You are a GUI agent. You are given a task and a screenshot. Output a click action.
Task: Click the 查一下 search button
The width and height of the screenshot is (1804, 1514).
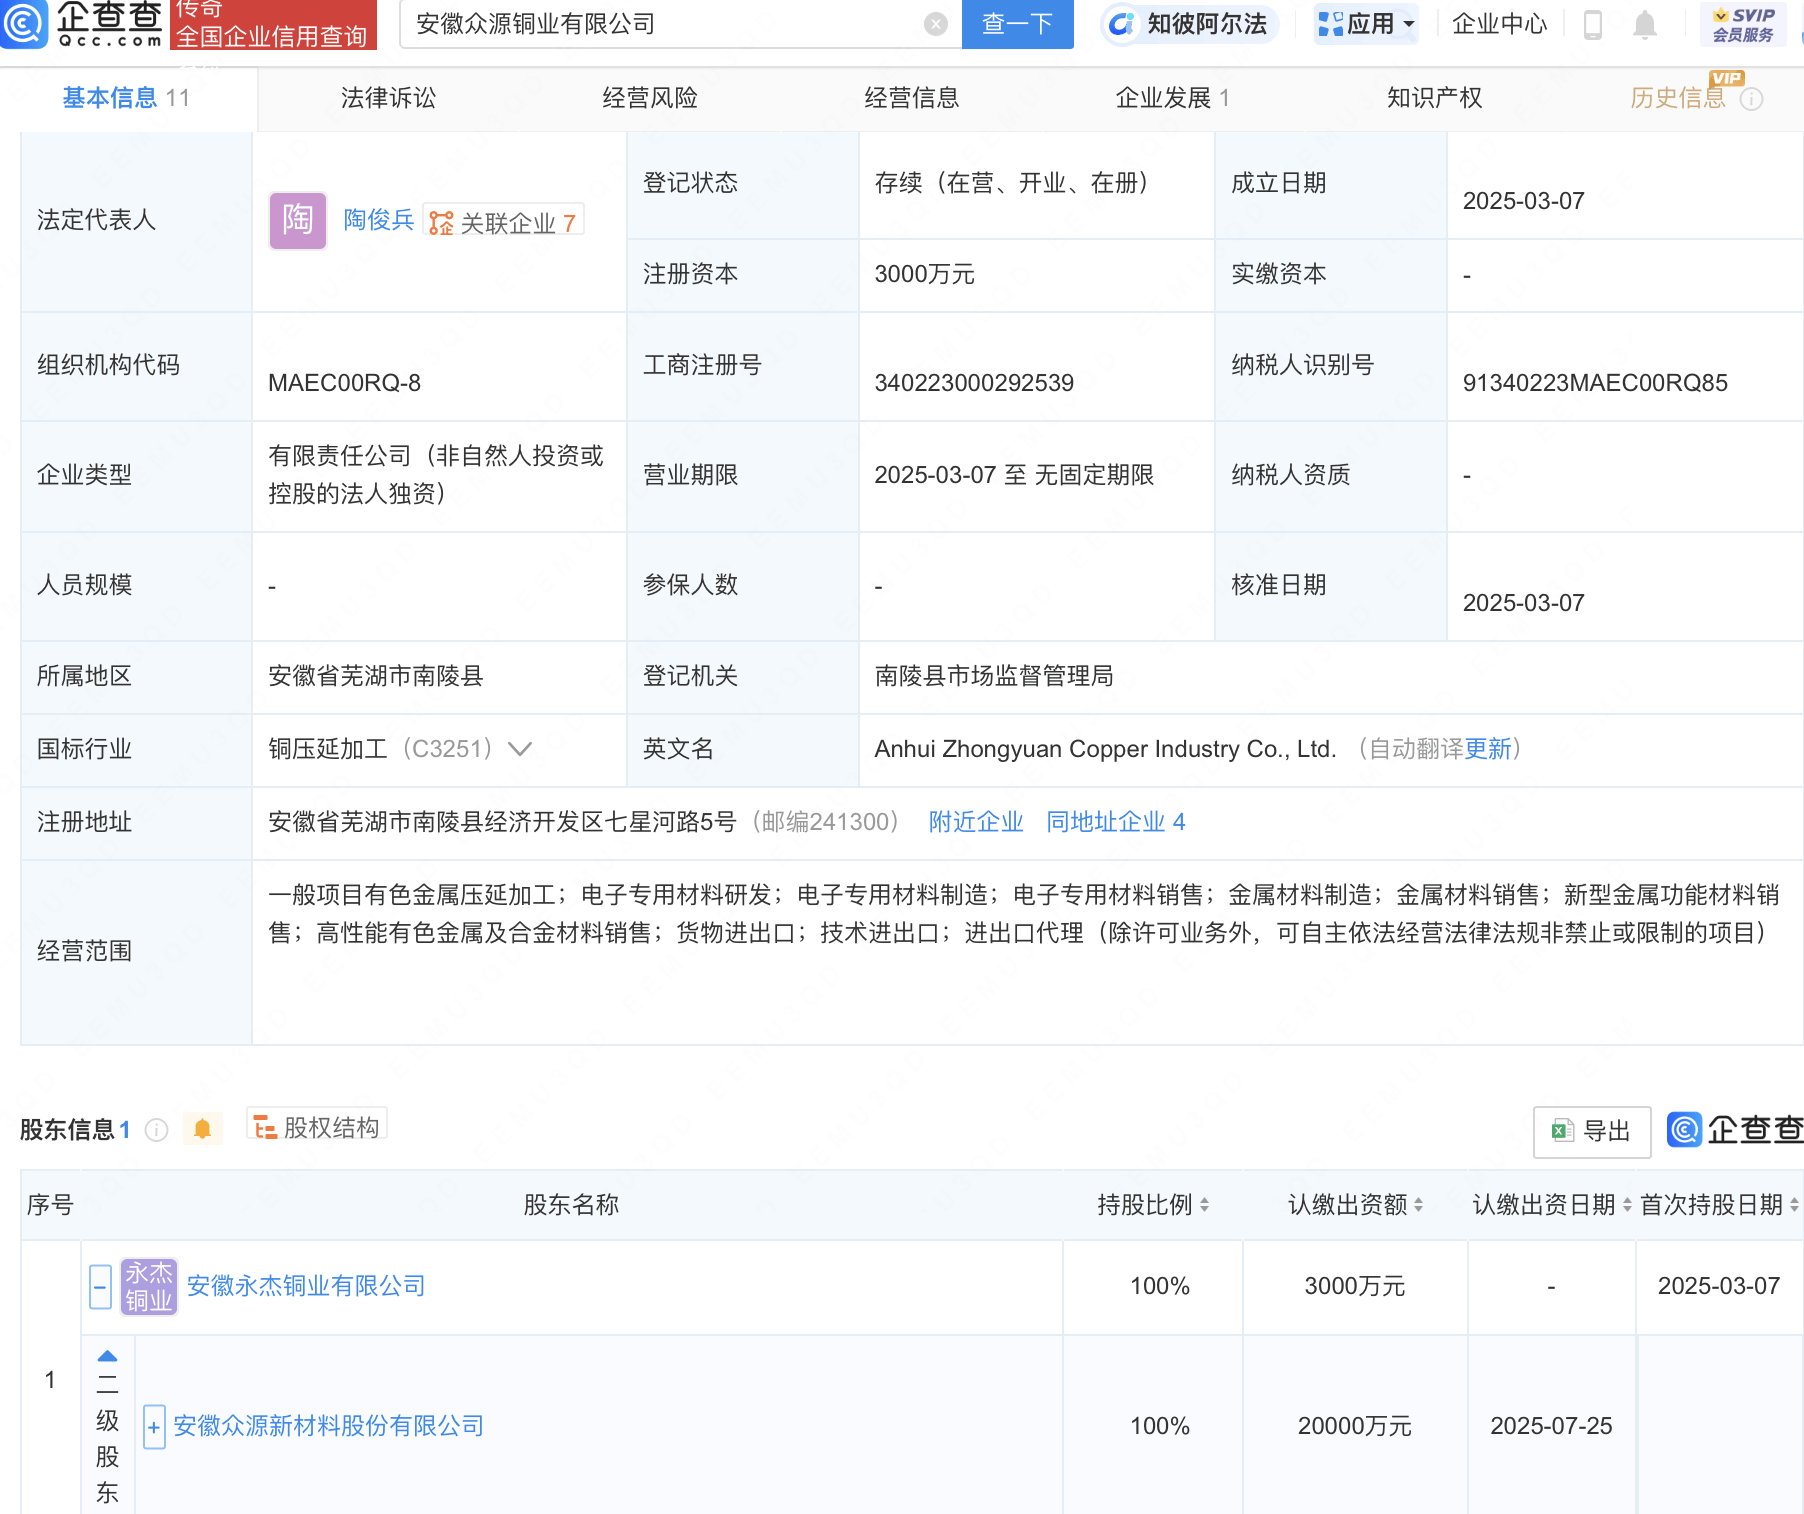(x=1017, y=24)
